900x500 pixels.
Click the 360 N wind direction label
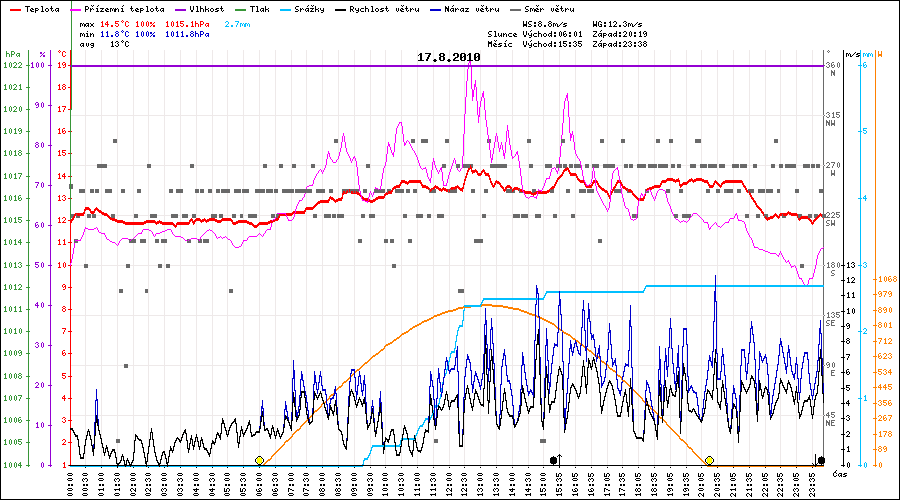pyautogui.click(x=833, y=69)
